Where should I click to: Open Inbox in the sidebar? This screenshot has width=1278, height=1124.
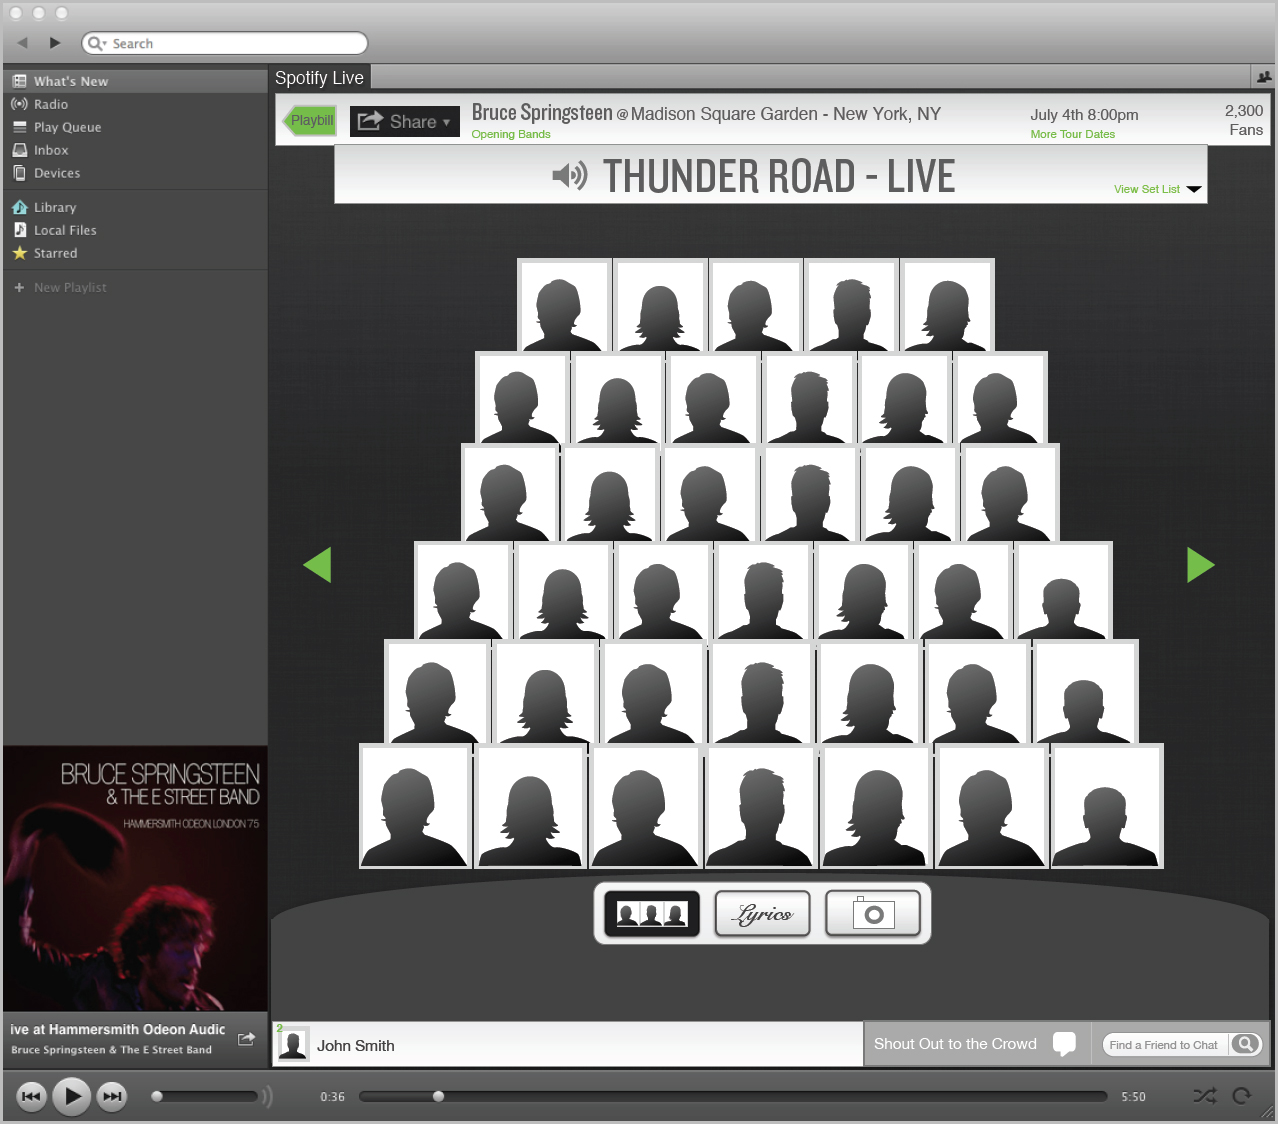coord(135,150)
